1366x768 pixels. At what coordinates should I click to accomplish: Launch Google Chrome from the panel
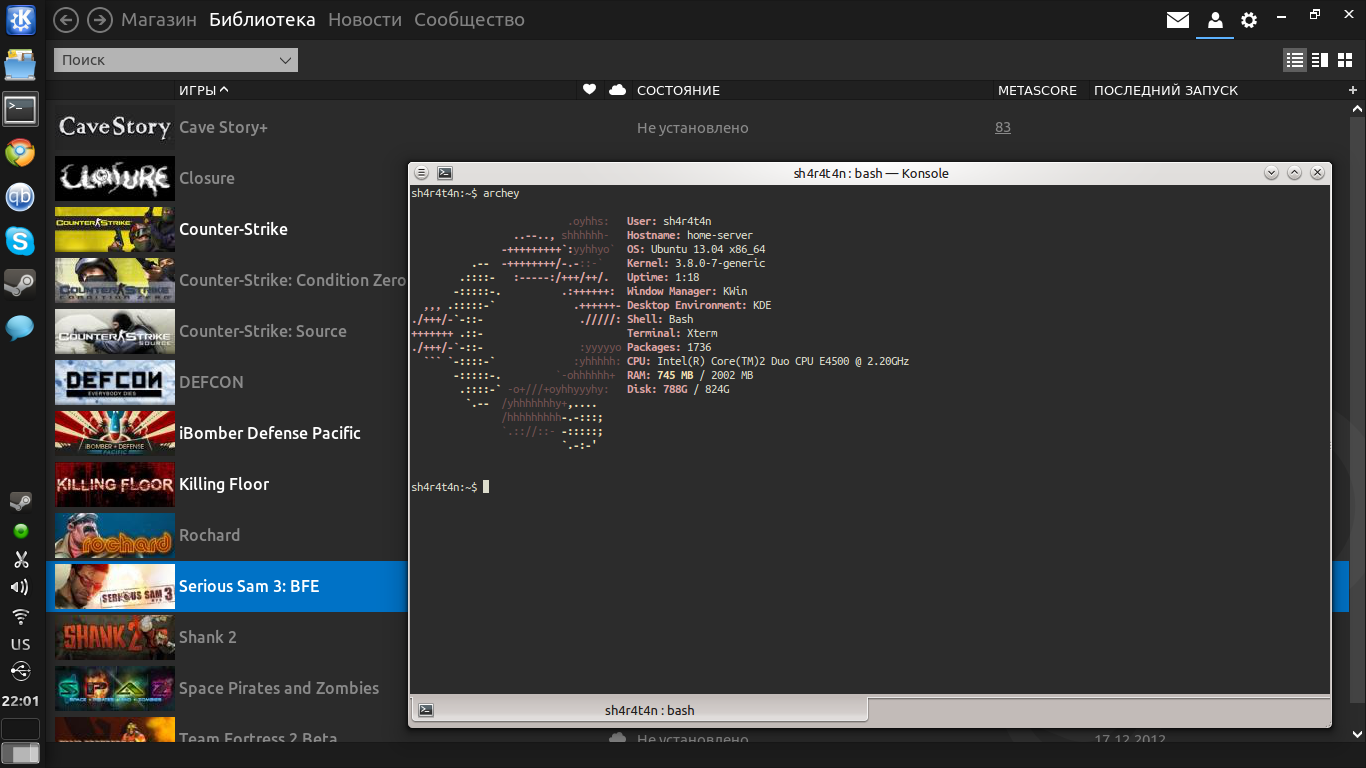coord(20,153)
